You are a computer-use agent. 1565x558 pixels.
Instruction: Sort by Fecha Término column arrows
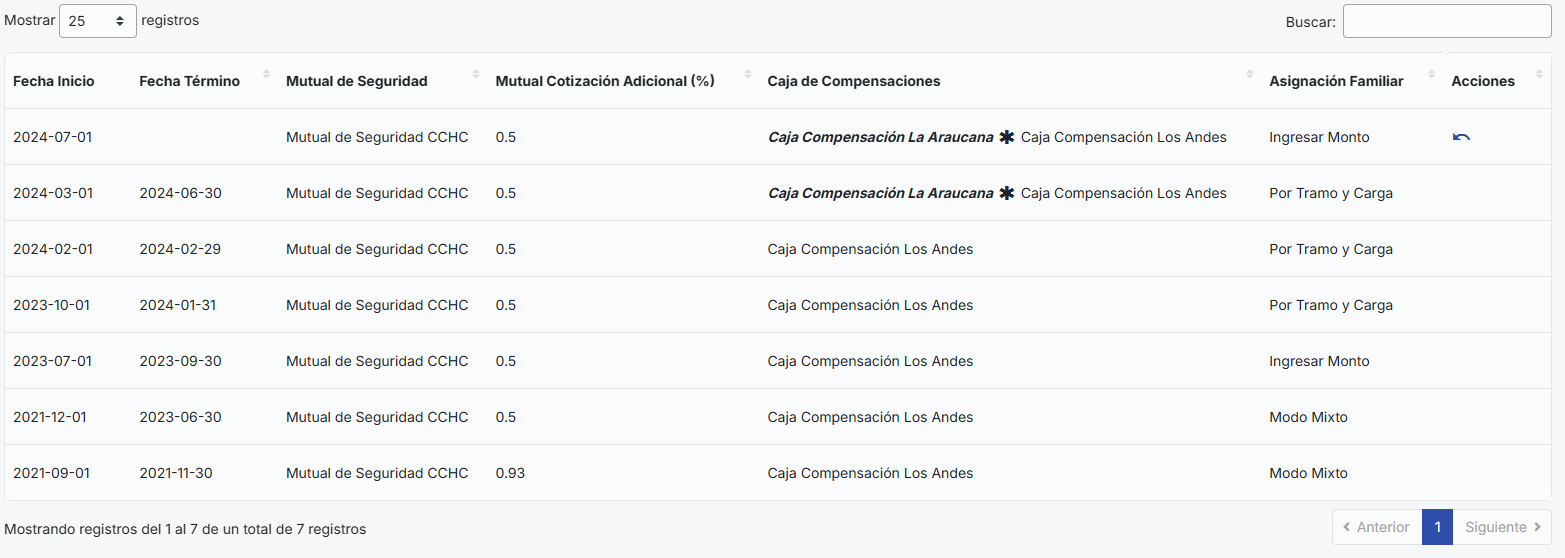click(266, 75)
